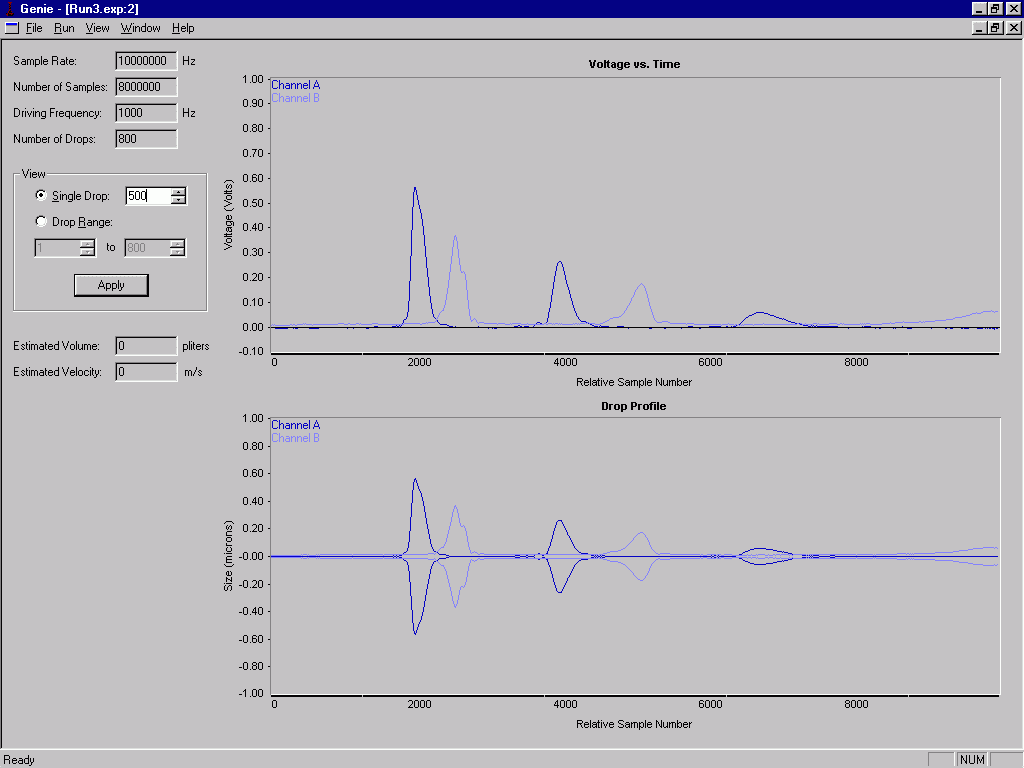
Task: Click the Driving Frequency label
Action: pos(57,113)
